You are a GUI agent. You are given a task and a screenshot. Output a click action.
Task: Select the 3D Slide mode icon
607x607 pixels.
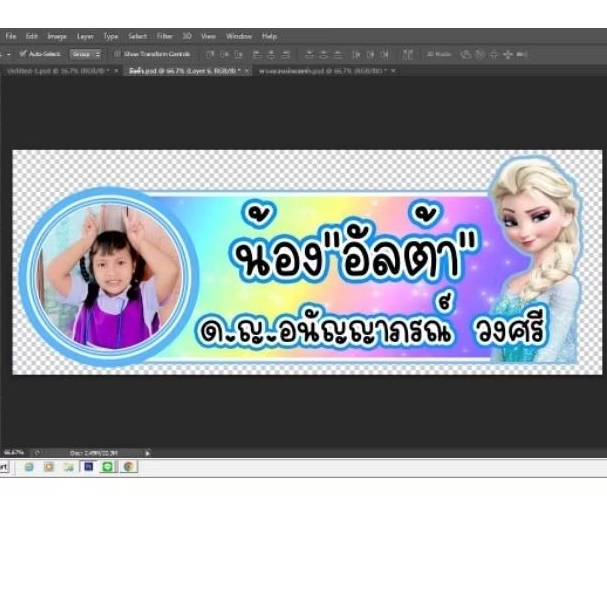[508, 55]
